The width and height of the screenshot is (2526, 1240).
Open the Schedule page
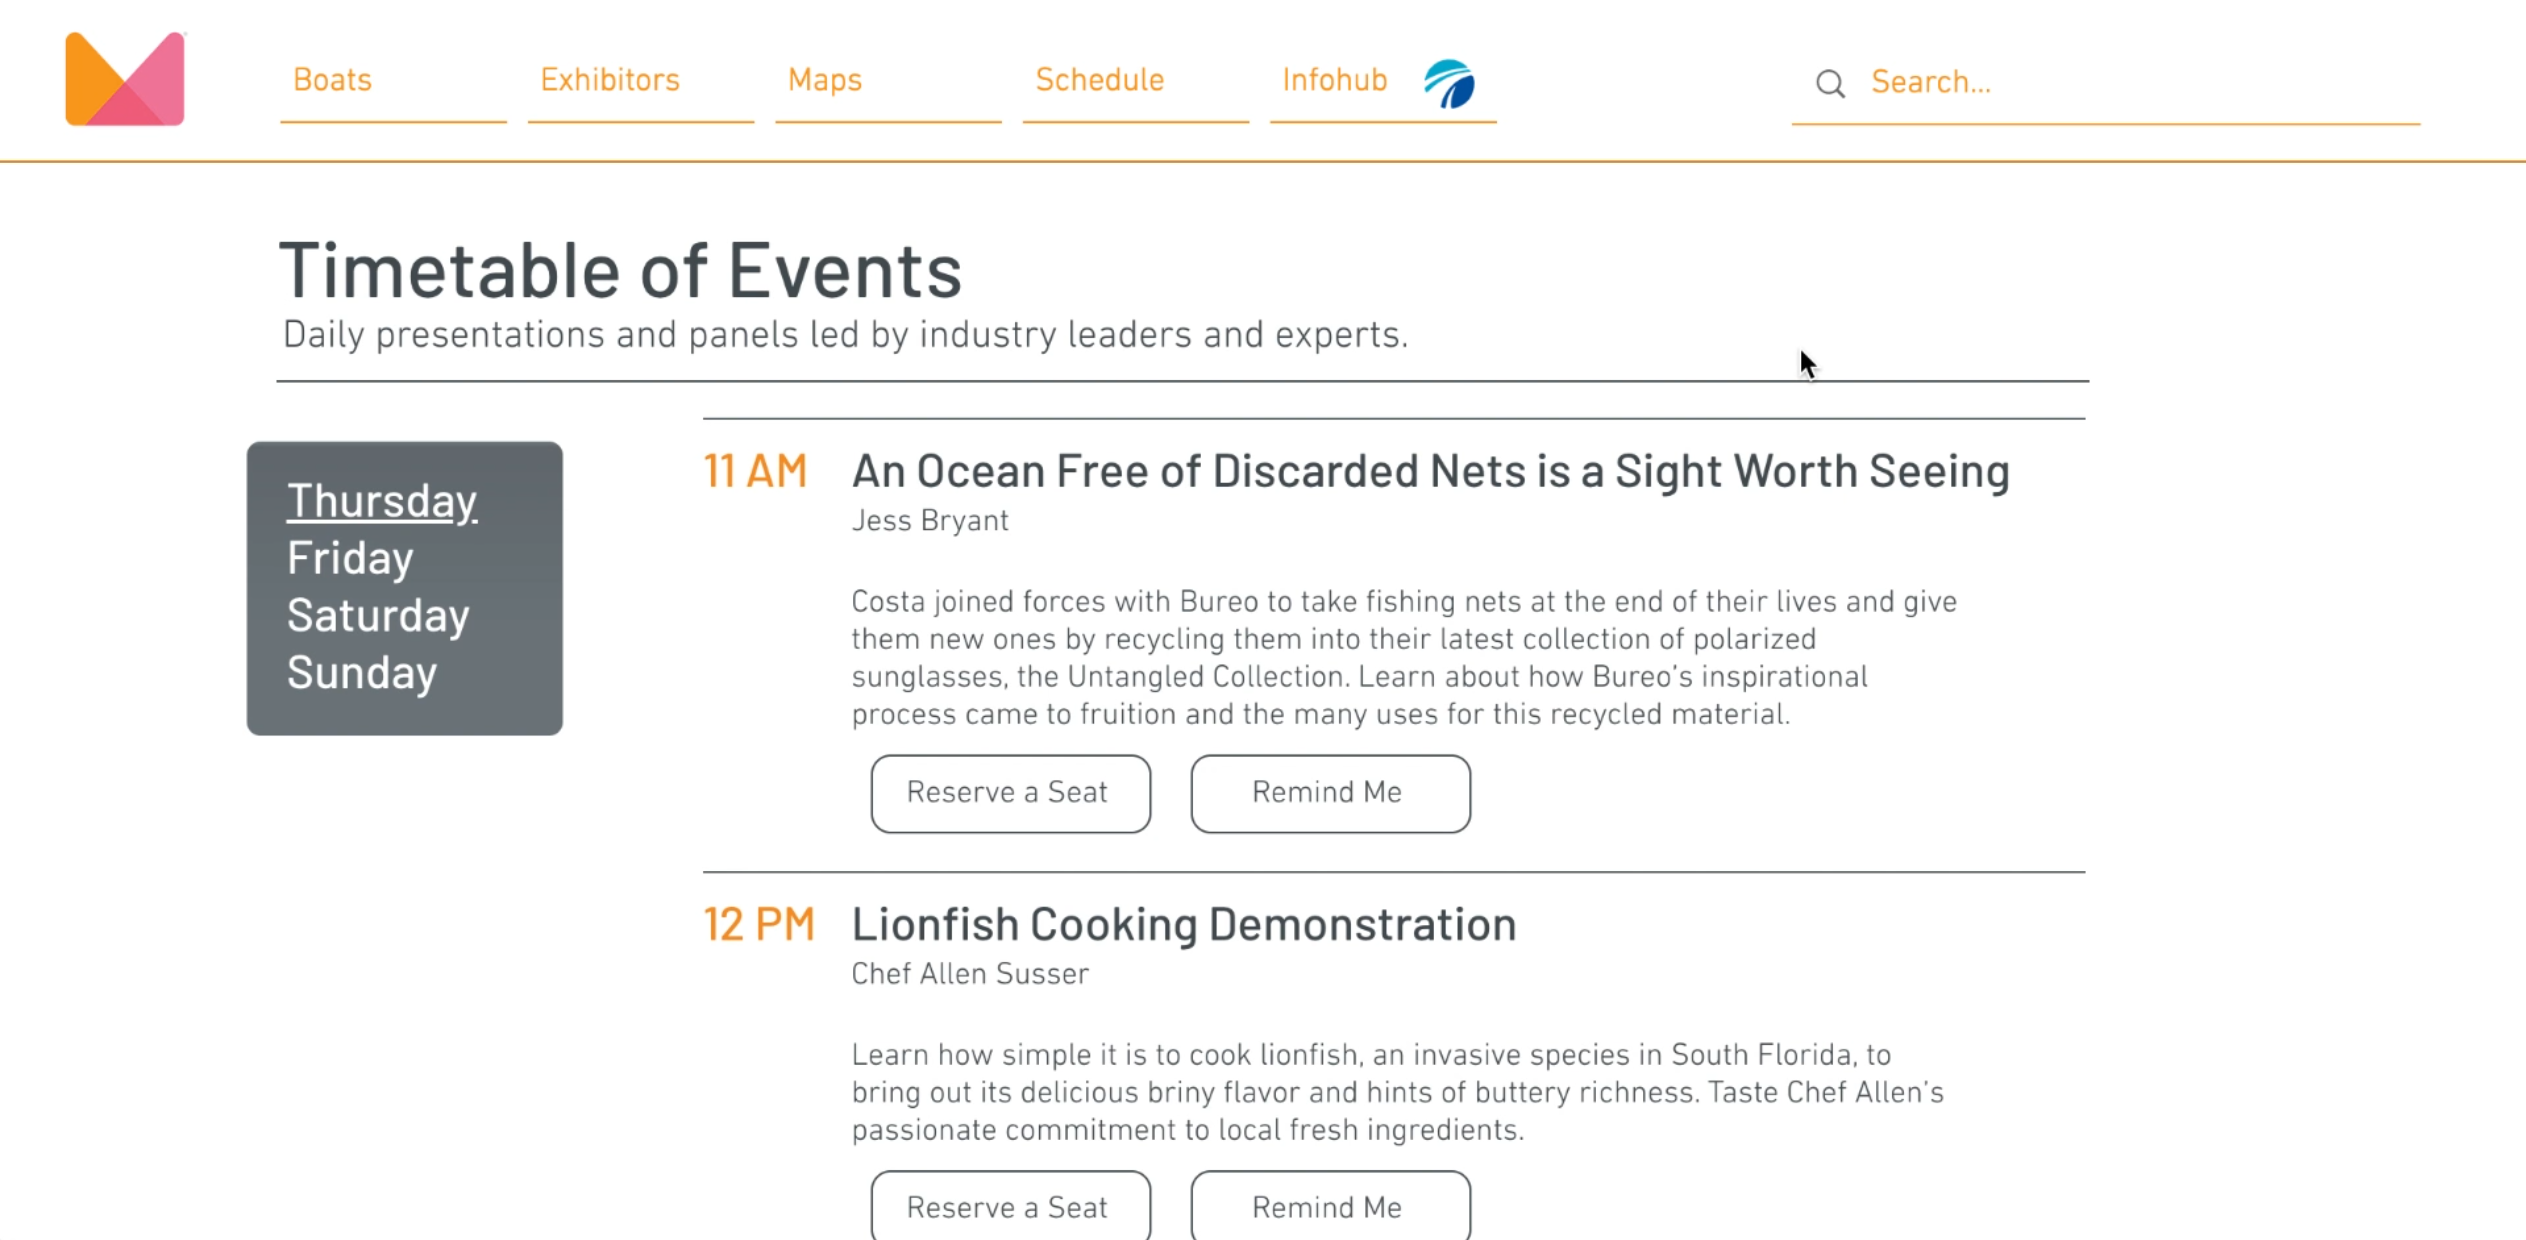coord(1098,80)
